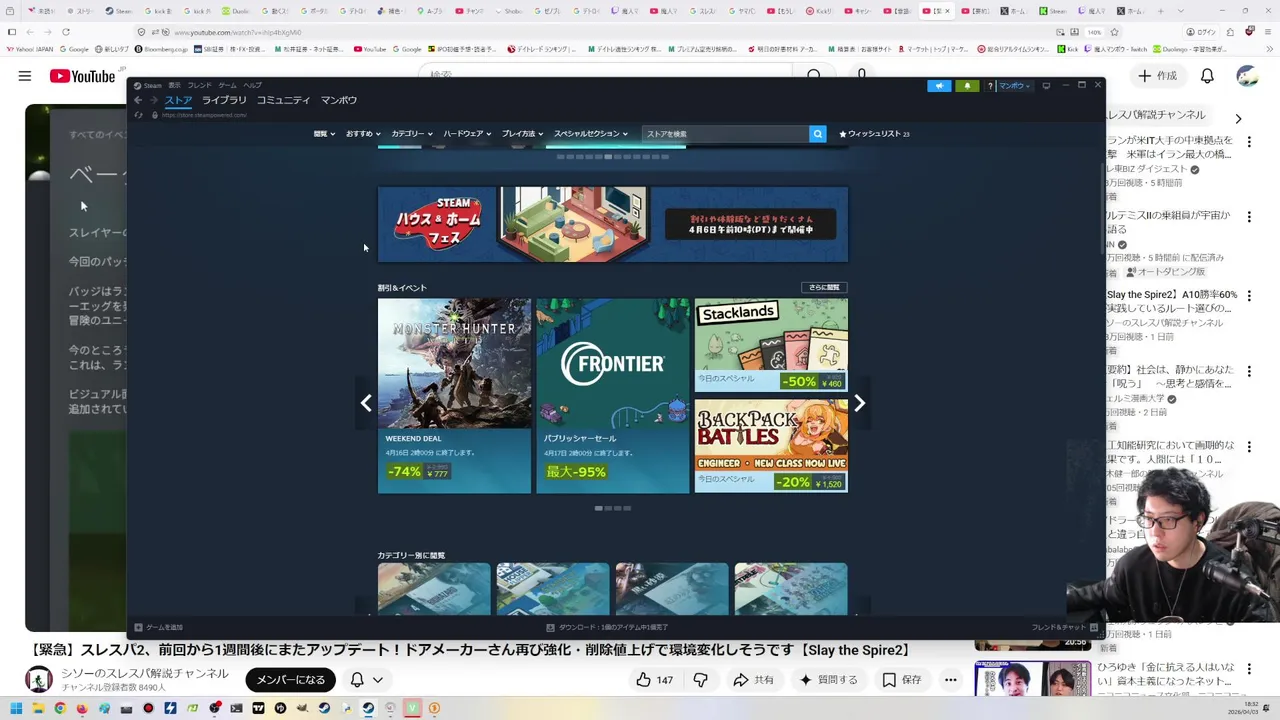Click the Steam store search magnifier button
The image size is (1280, 720).
[x=817, y=134]
